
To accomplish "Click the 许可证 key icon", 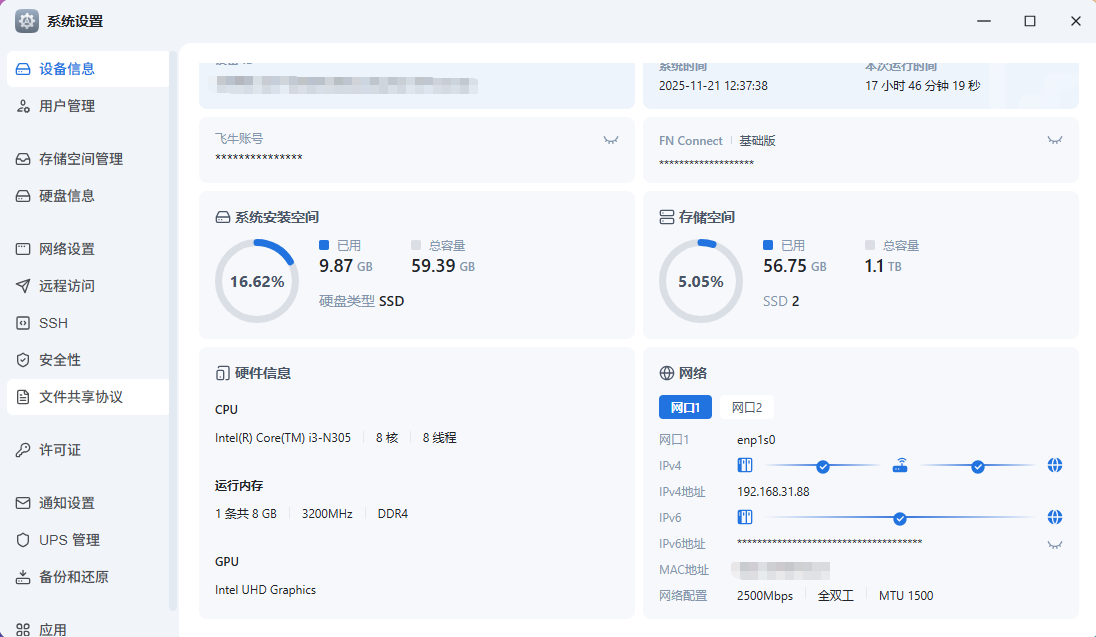I will coord(23,450).
